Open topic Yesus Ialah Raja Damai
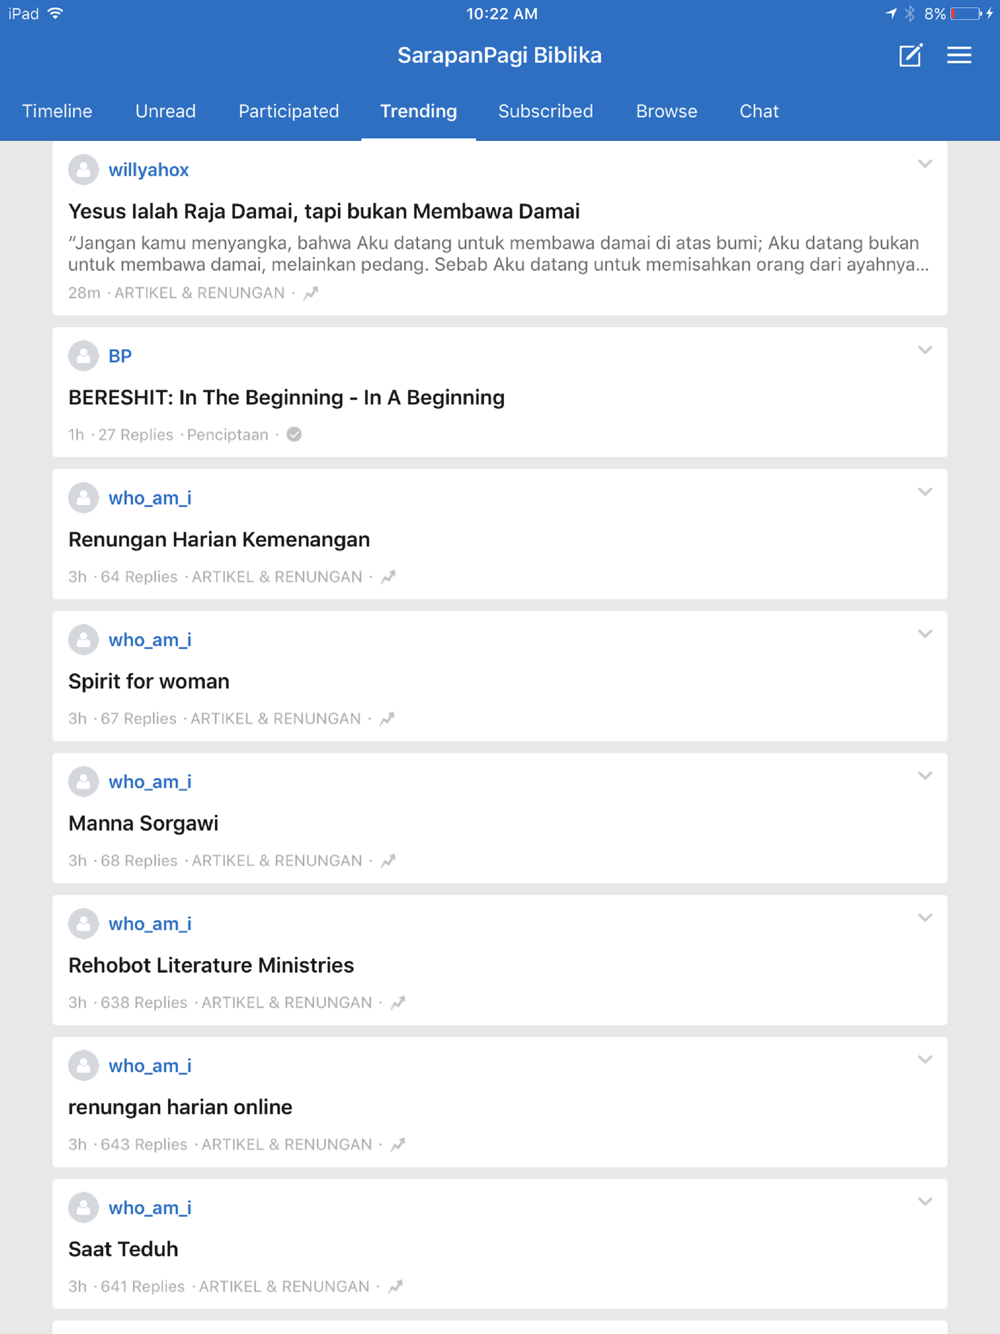This screenshot has height=1334, width=1000. click(x=324, y=212)
